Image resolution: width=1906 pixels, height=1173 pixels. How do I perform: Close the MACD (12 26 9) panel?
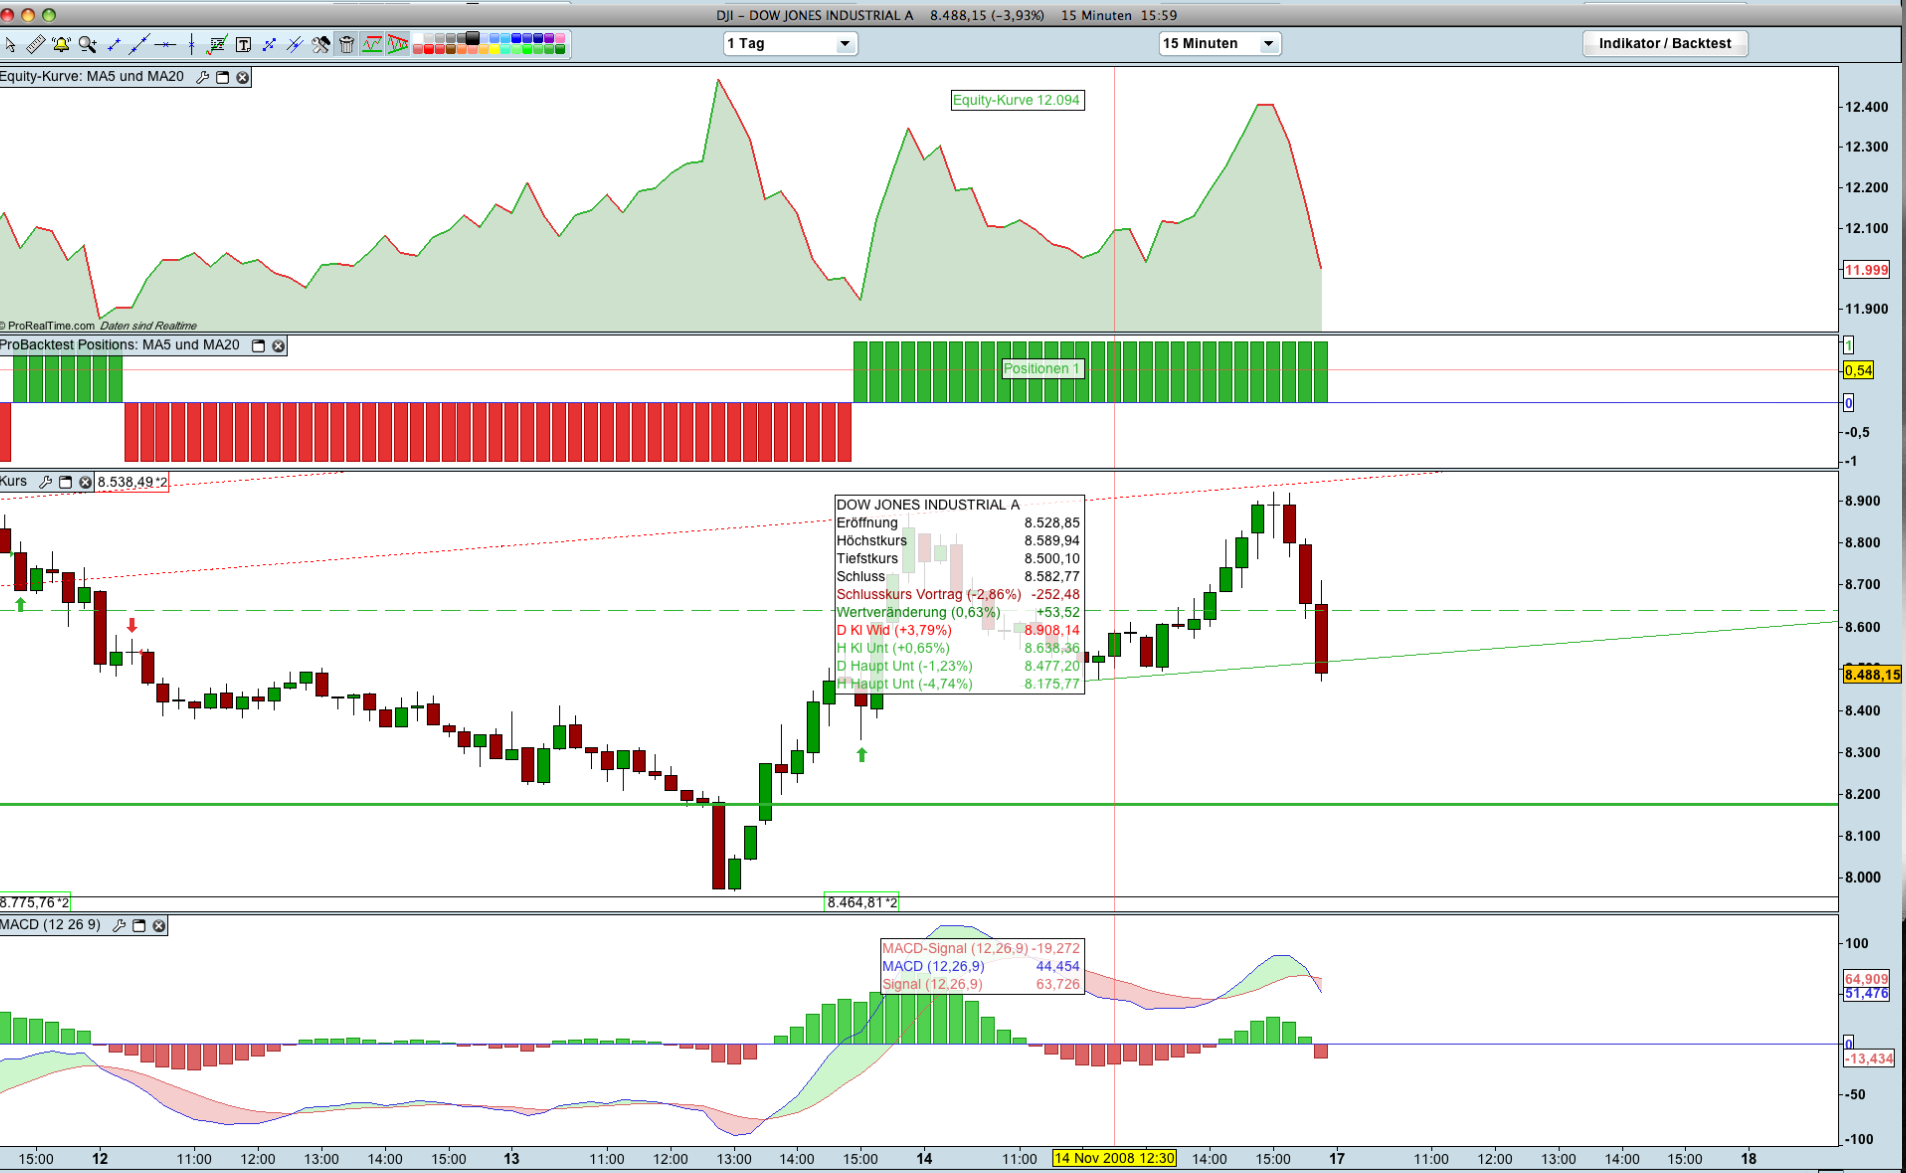pos(159,926)
